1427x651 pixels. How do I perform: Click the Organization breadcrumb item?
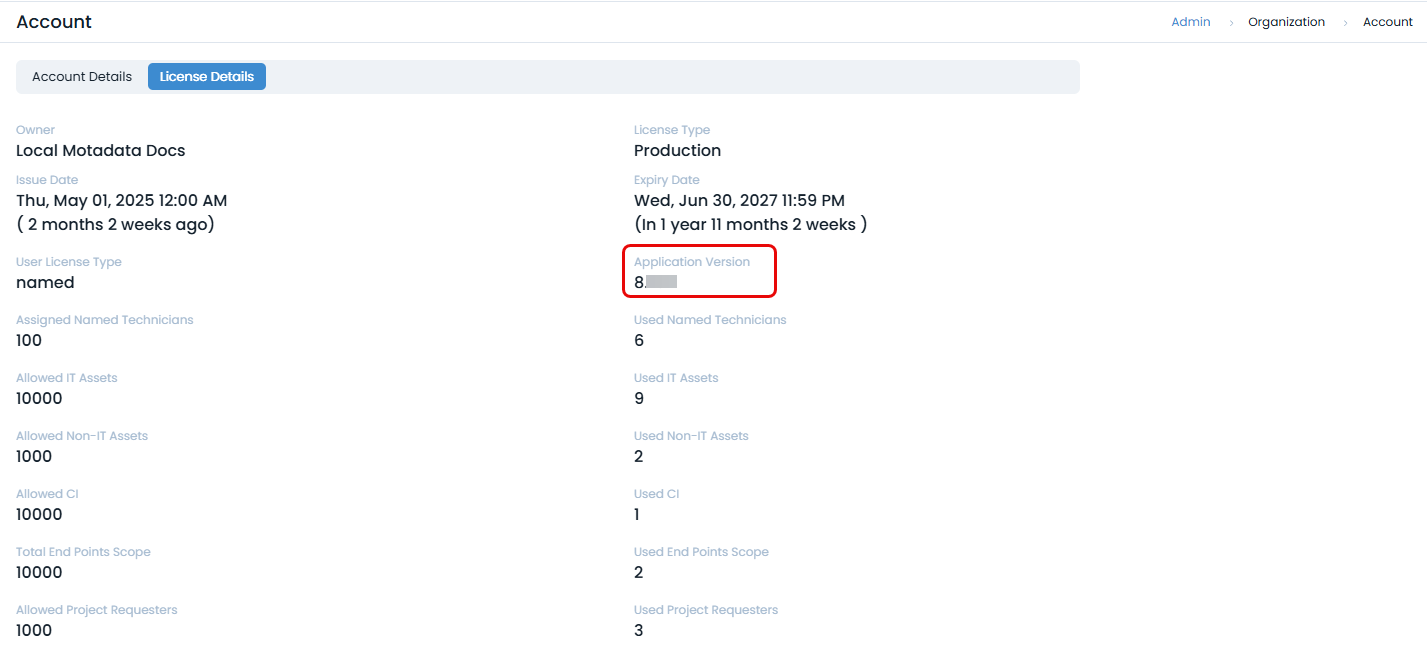tap(1286, 22)
